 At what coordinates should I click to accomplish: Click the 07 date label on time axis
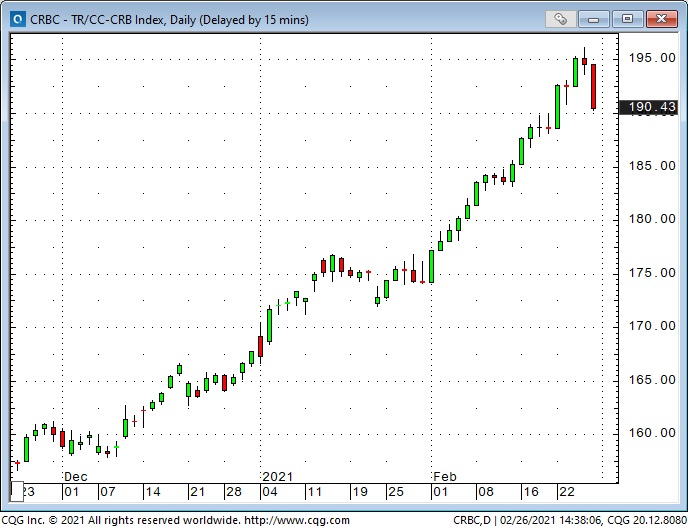pos(108,492)
